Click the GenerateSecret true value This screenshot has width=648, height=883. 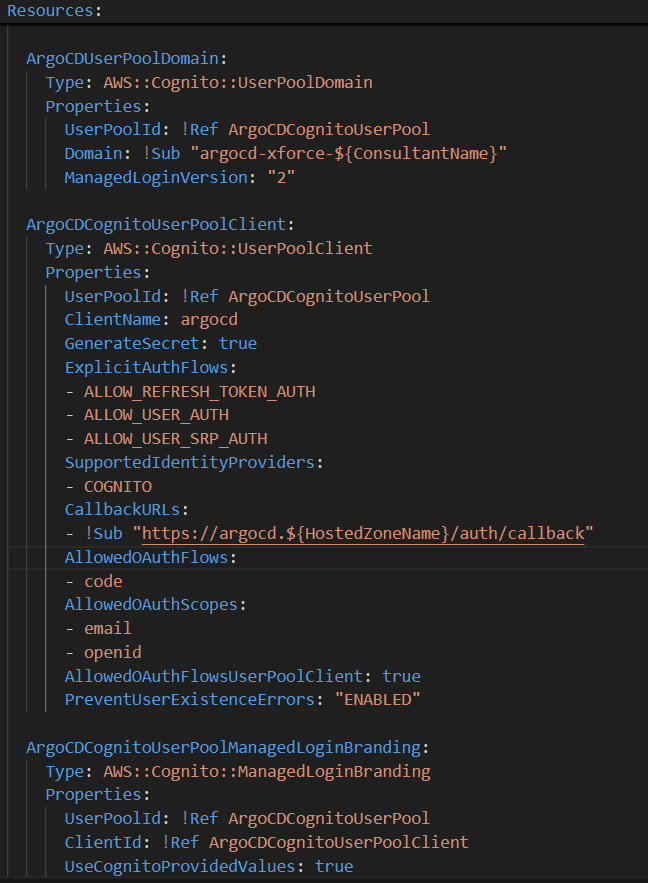coord(237,344)
